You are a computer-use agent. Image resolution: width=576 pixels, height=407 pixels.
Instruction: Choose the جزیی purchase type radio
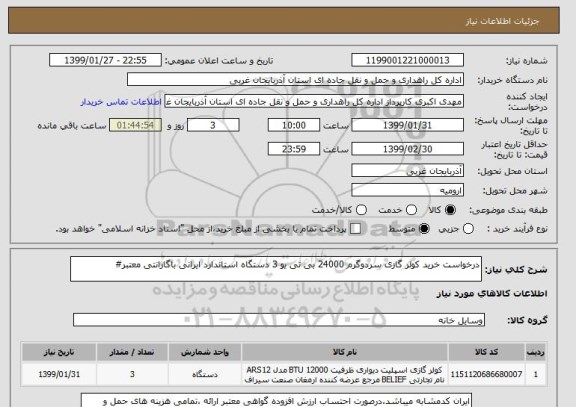pyautogui.click(x=468, y=228)
